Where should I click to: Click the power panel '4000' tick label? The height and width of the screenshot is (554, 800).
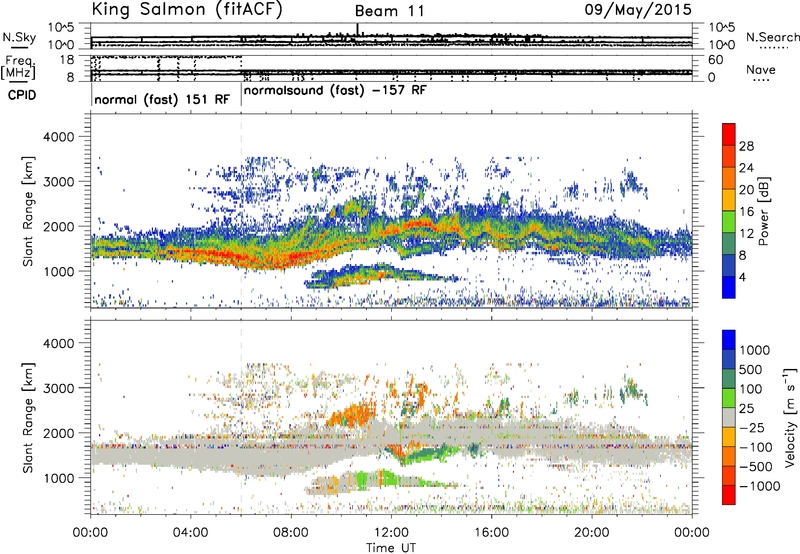(x=58, y=137)
